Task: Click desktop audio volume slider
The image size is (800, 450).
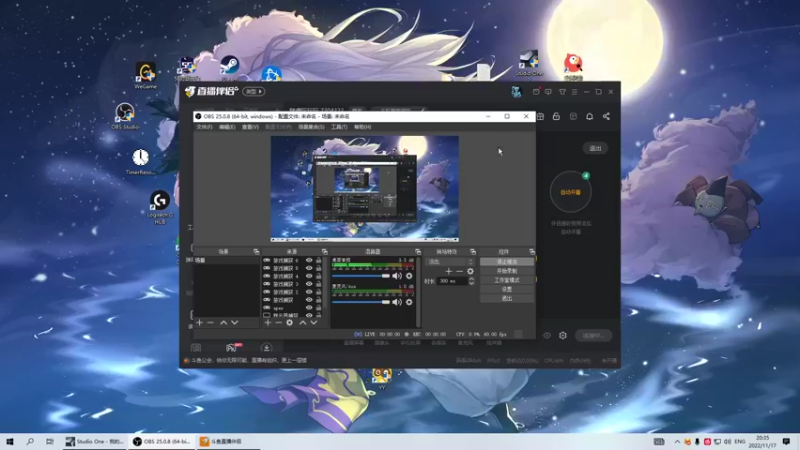Action: [x=361, y=276]
